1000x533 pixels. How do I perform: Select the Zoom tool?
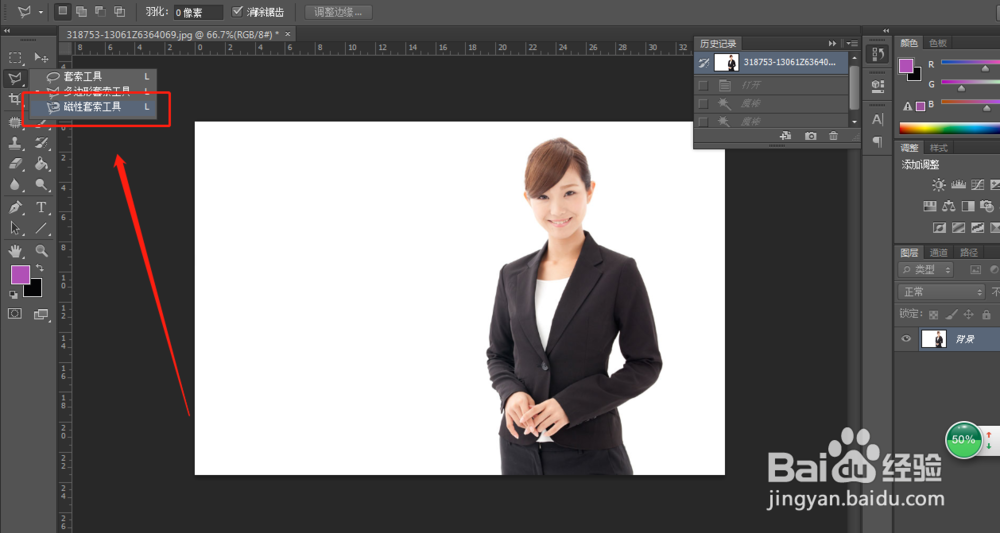coord(41,251)
